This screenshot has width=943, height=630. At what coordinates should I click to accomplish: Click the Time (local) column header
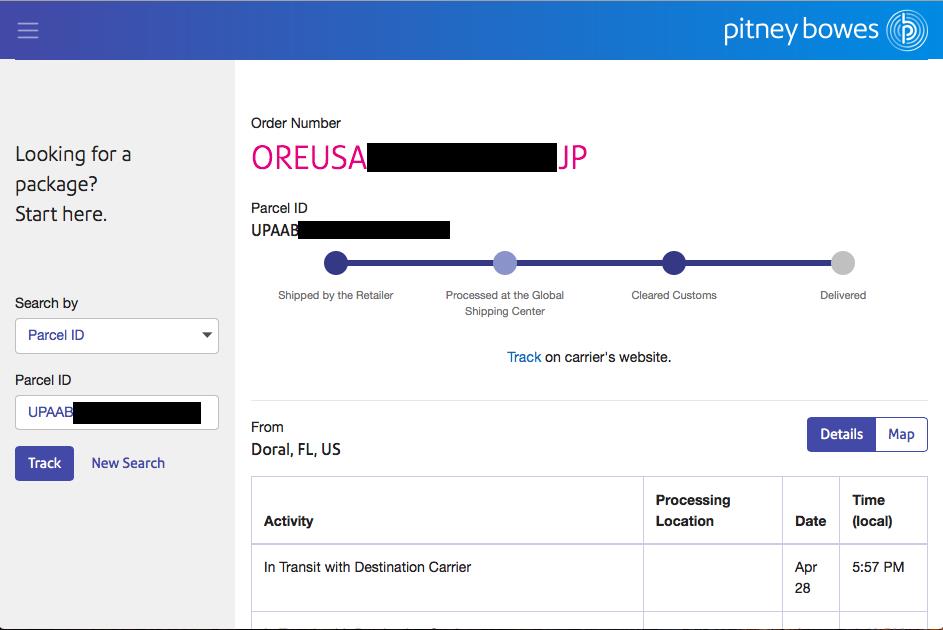click(x=872, y=510)
